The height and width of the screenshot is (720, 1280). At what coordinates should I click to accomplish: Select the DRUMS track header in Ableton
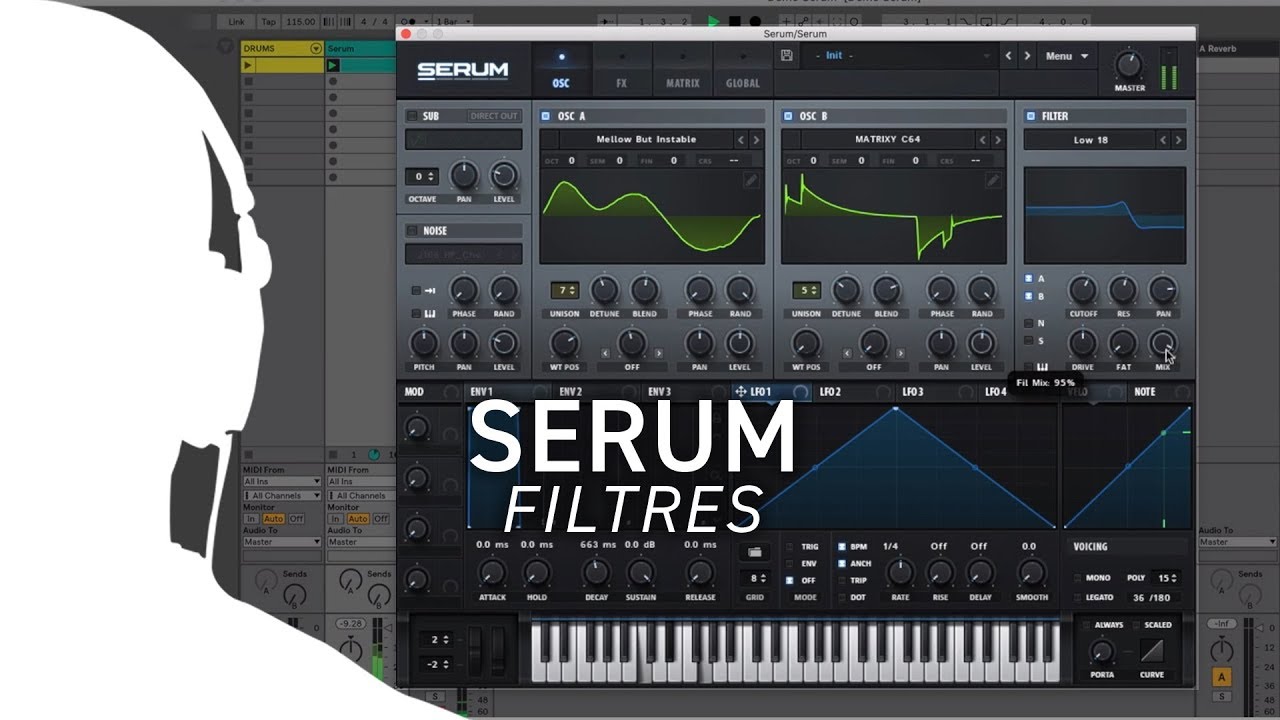282,48
